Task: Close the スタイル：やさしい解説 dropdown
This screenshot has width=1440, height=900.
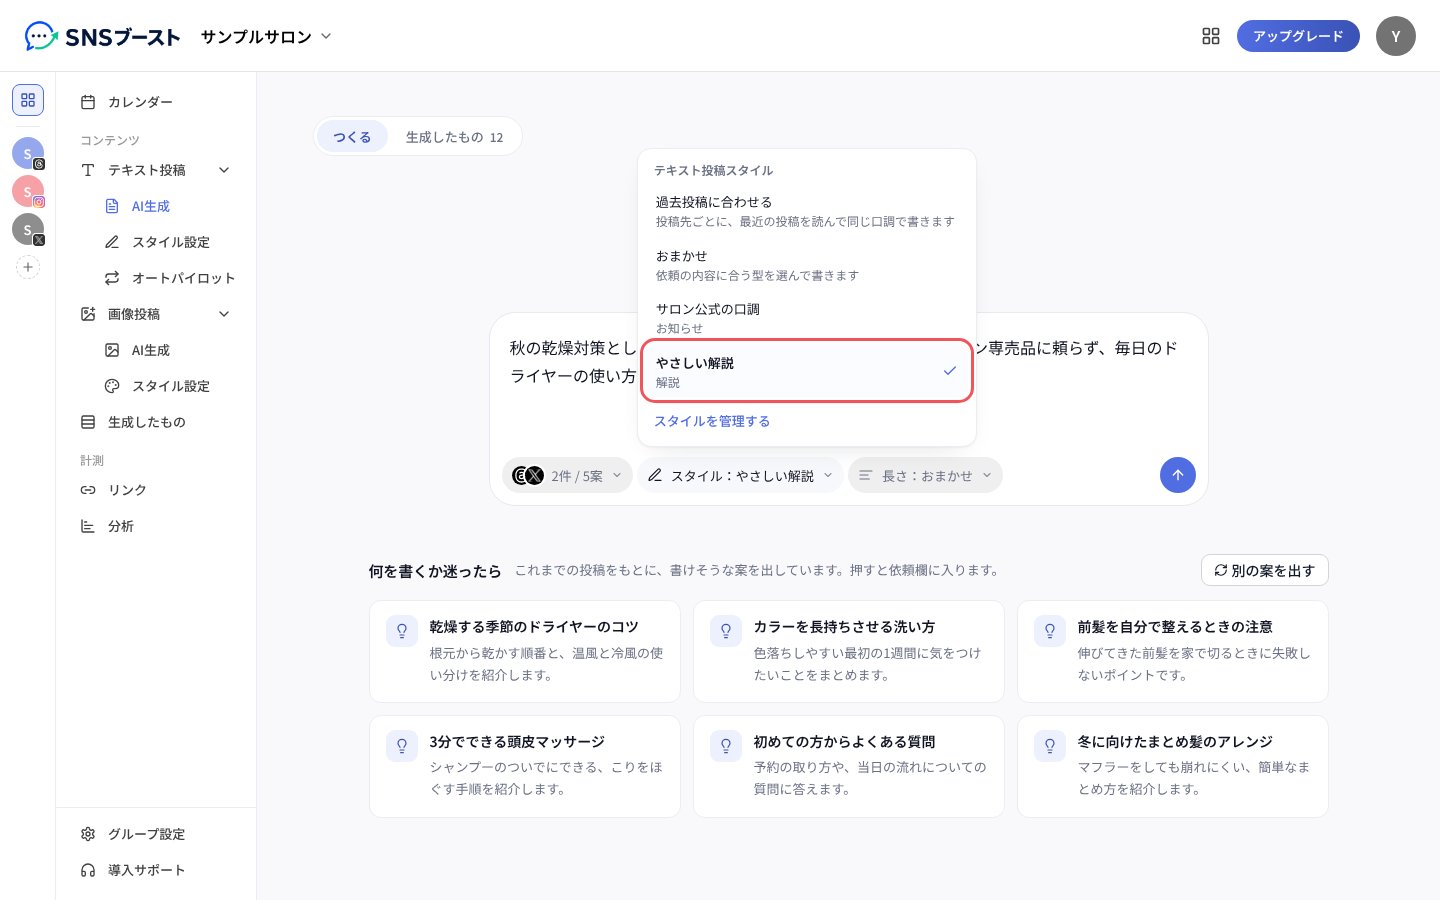Action: (741, 475)
